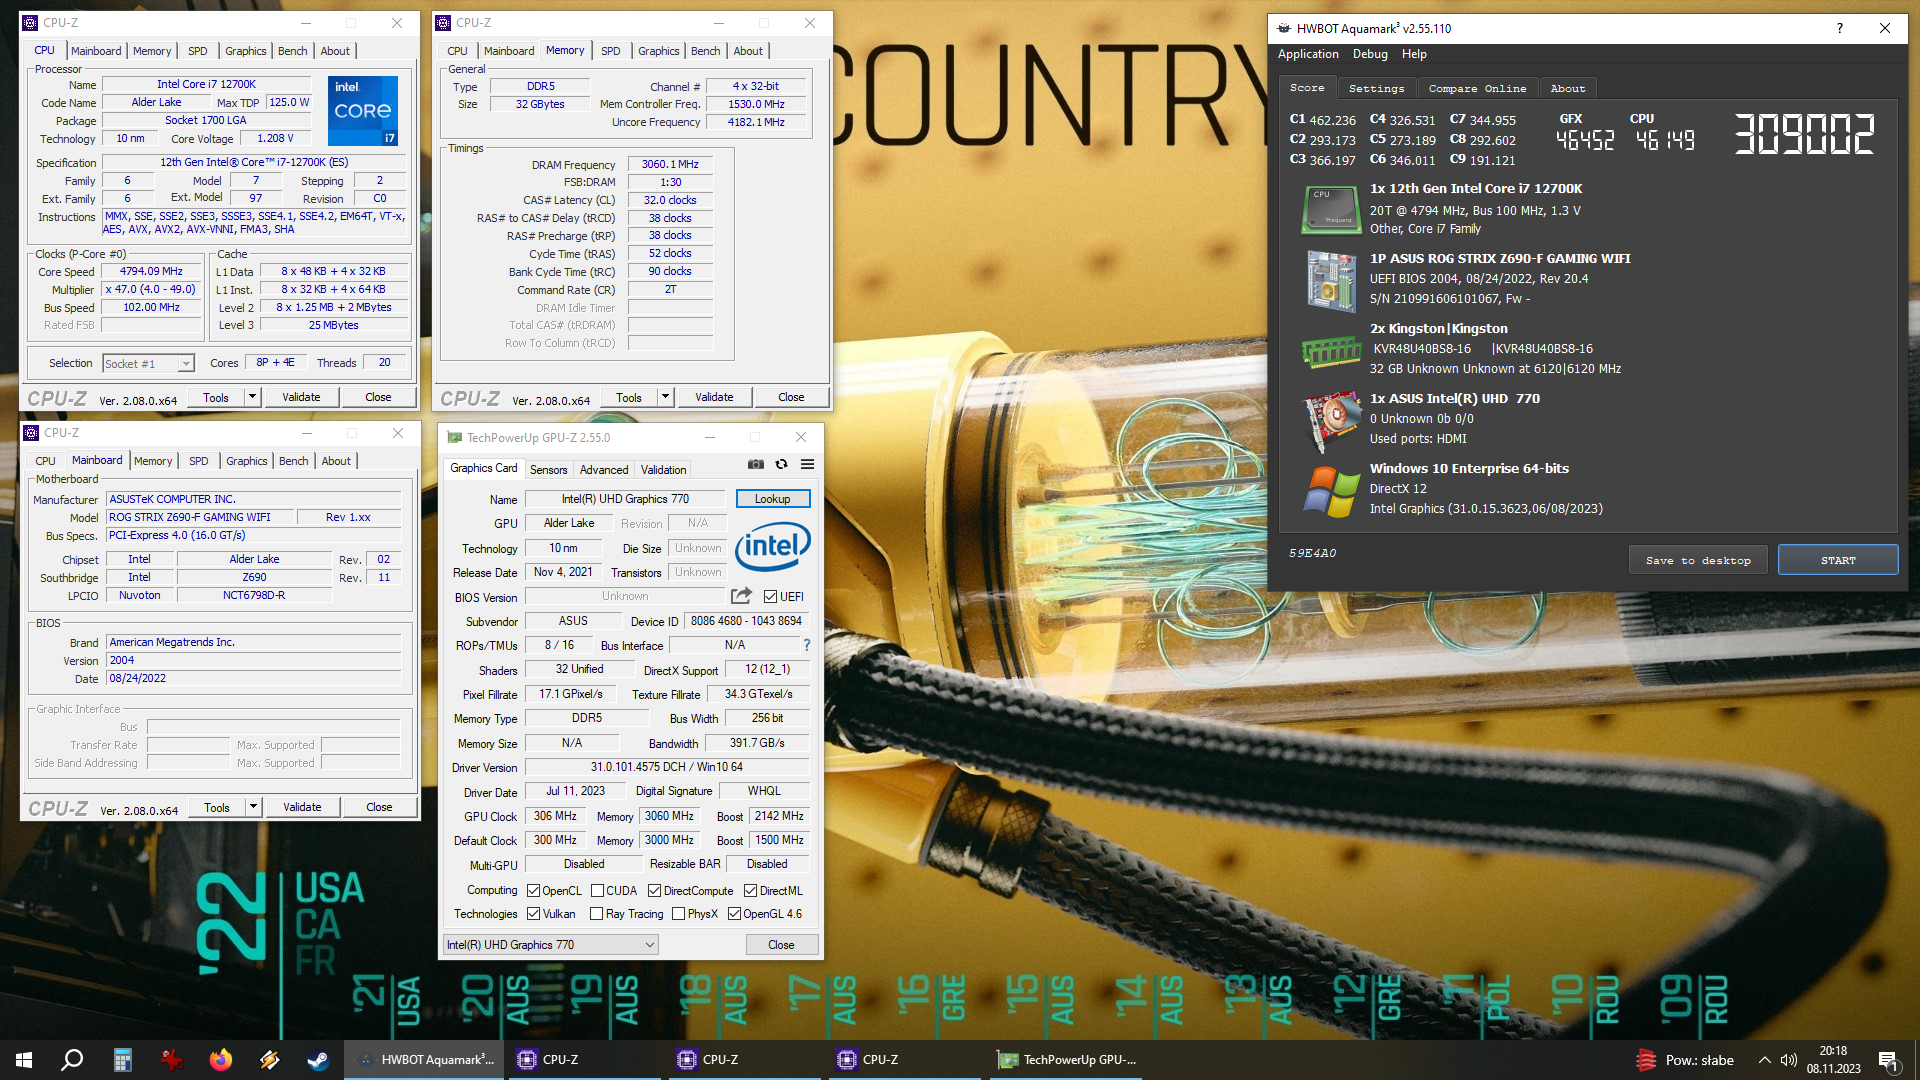Open the notification center icon

pos(1888,1060)
